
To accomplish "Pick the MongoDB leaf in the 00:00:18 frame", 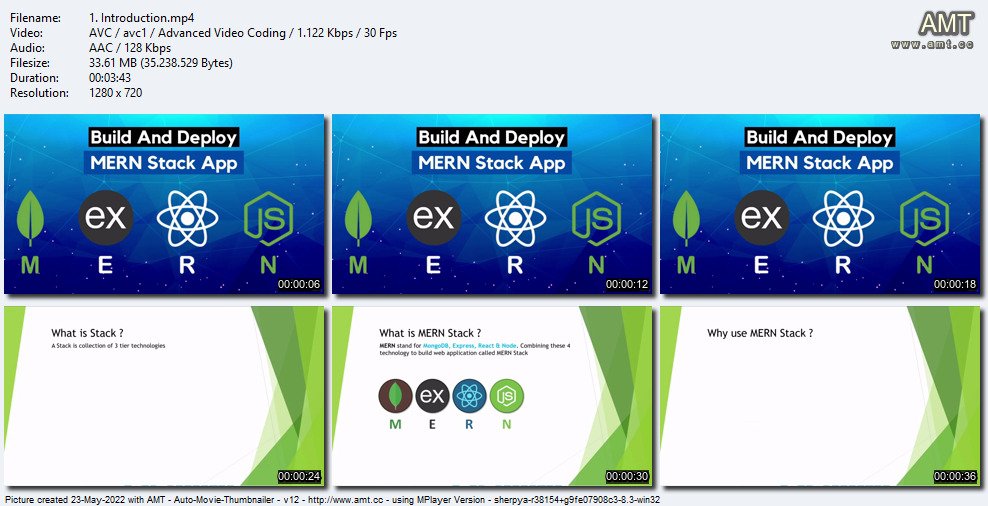I will click(x=686, y=218).
